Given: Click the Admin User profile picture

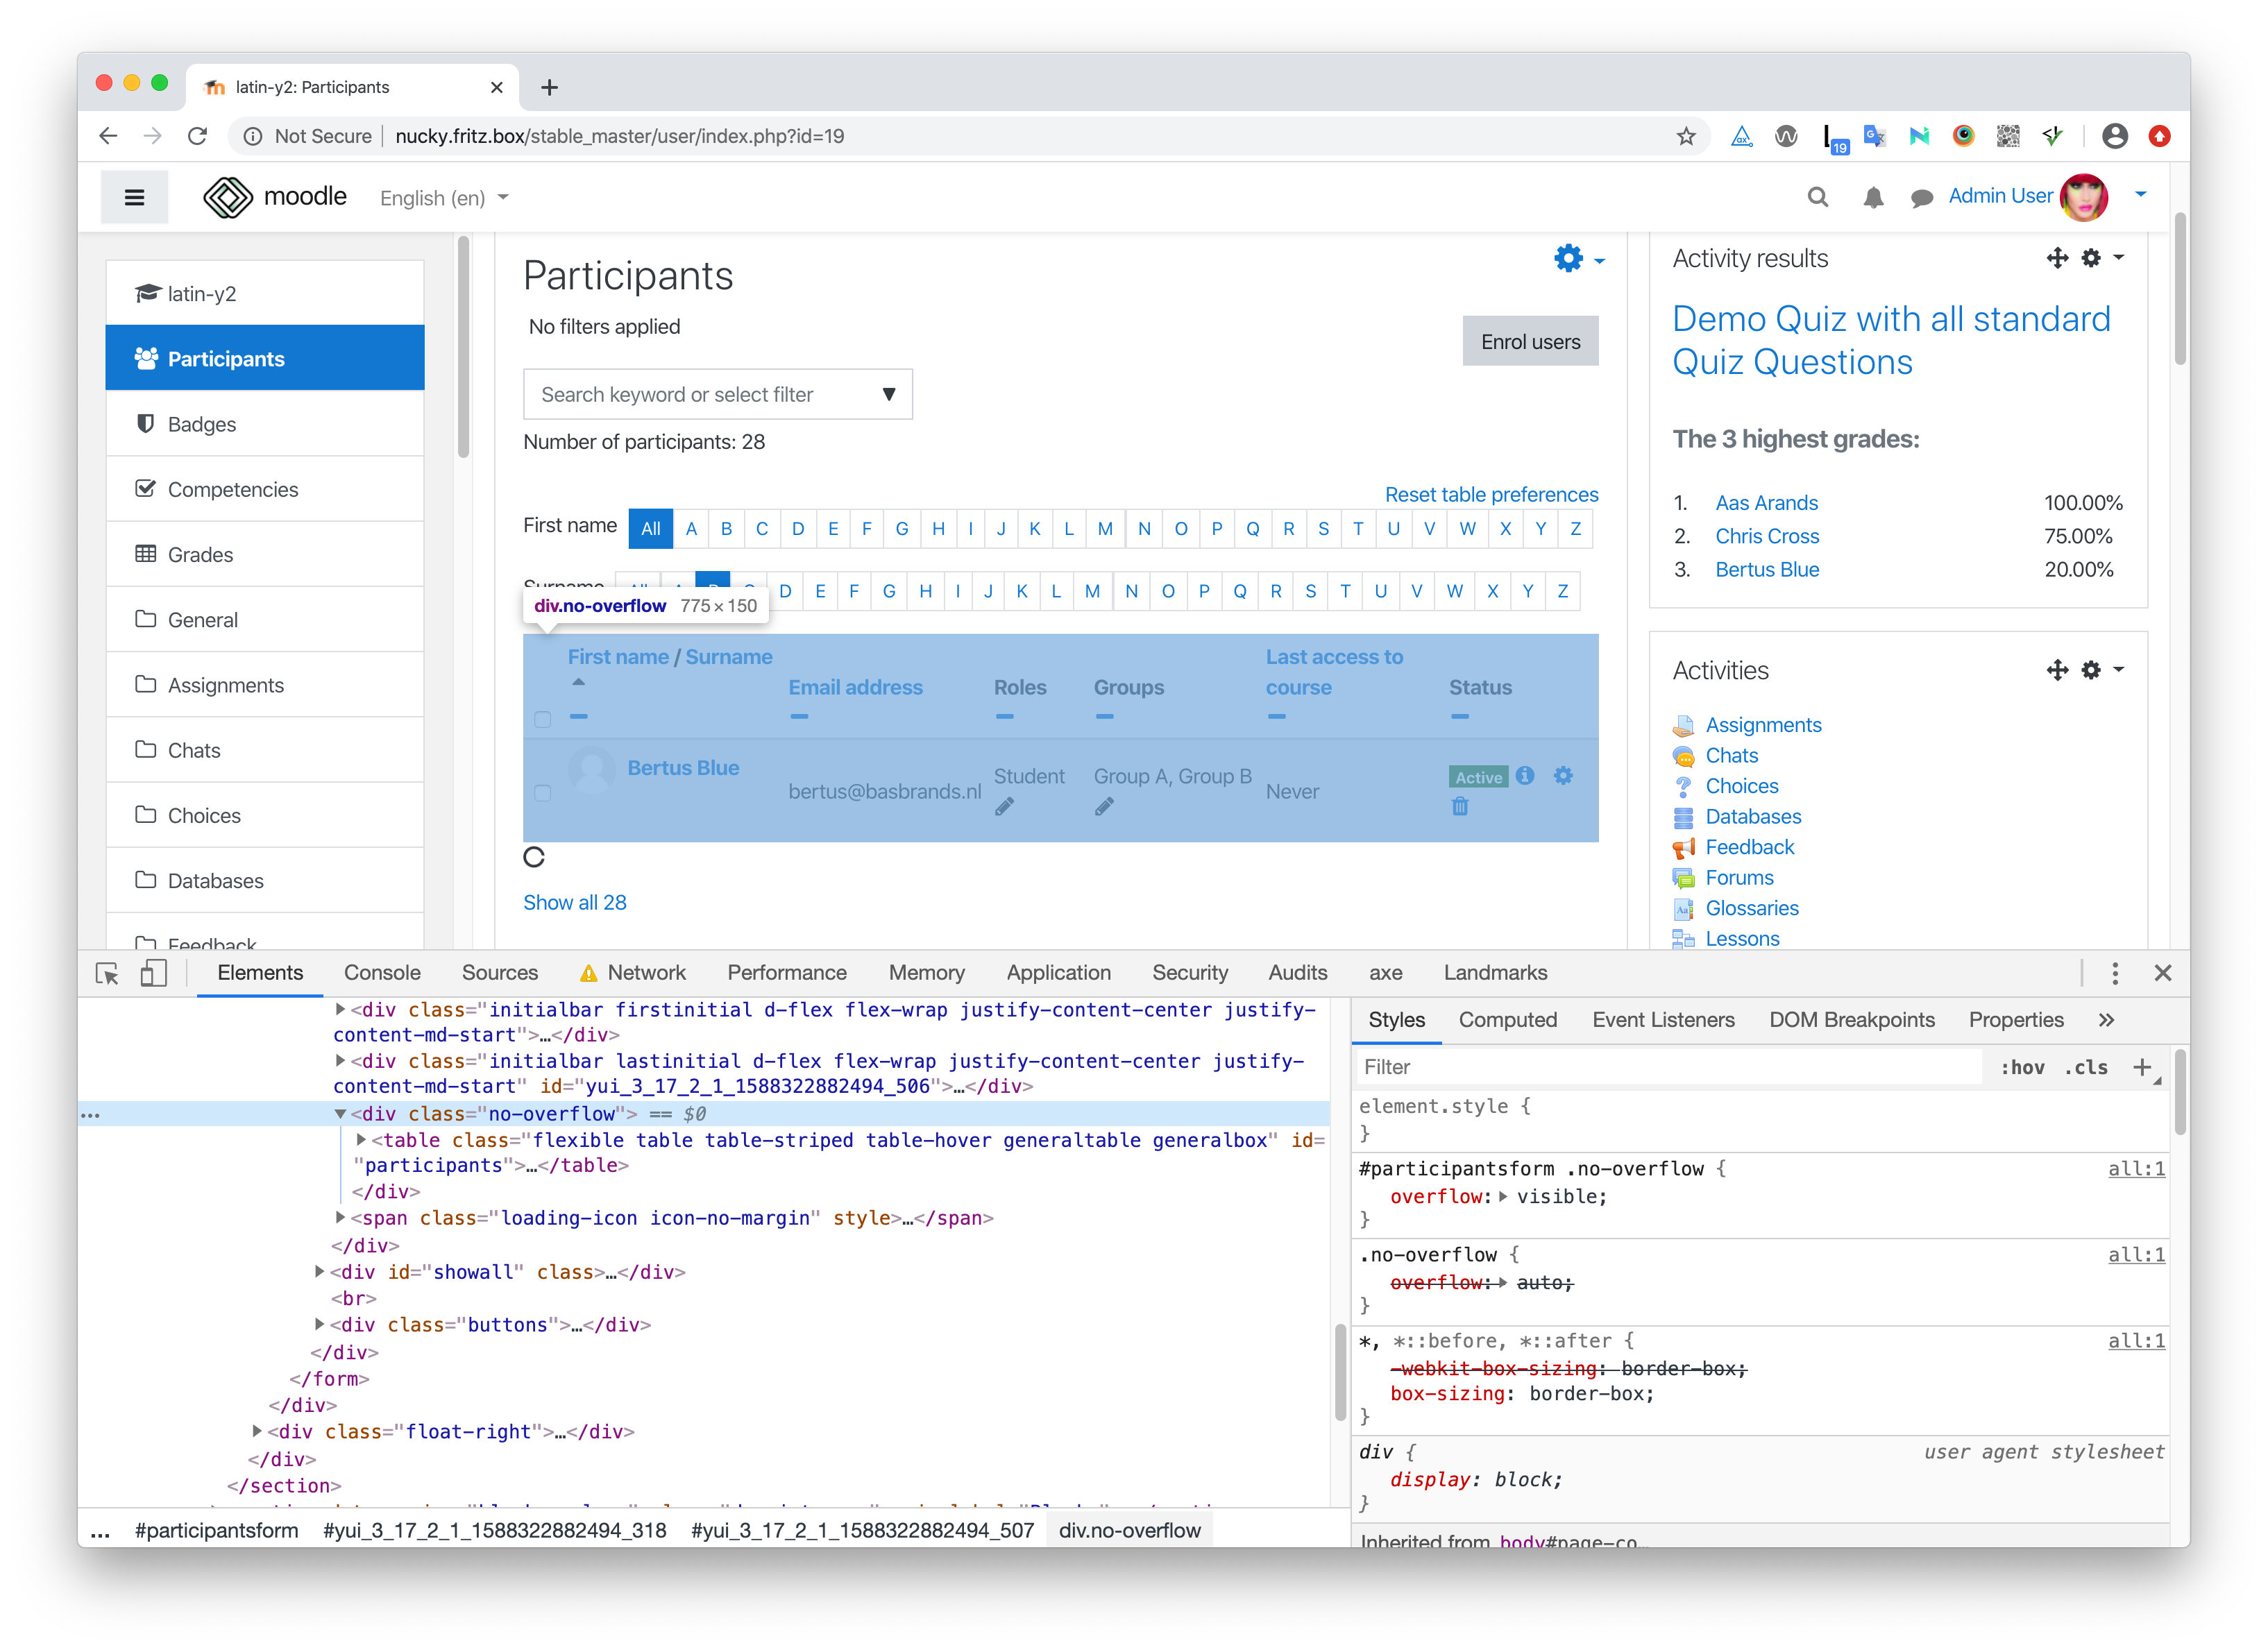Looking at the screenshot, I should click(x=2083, y=197).
